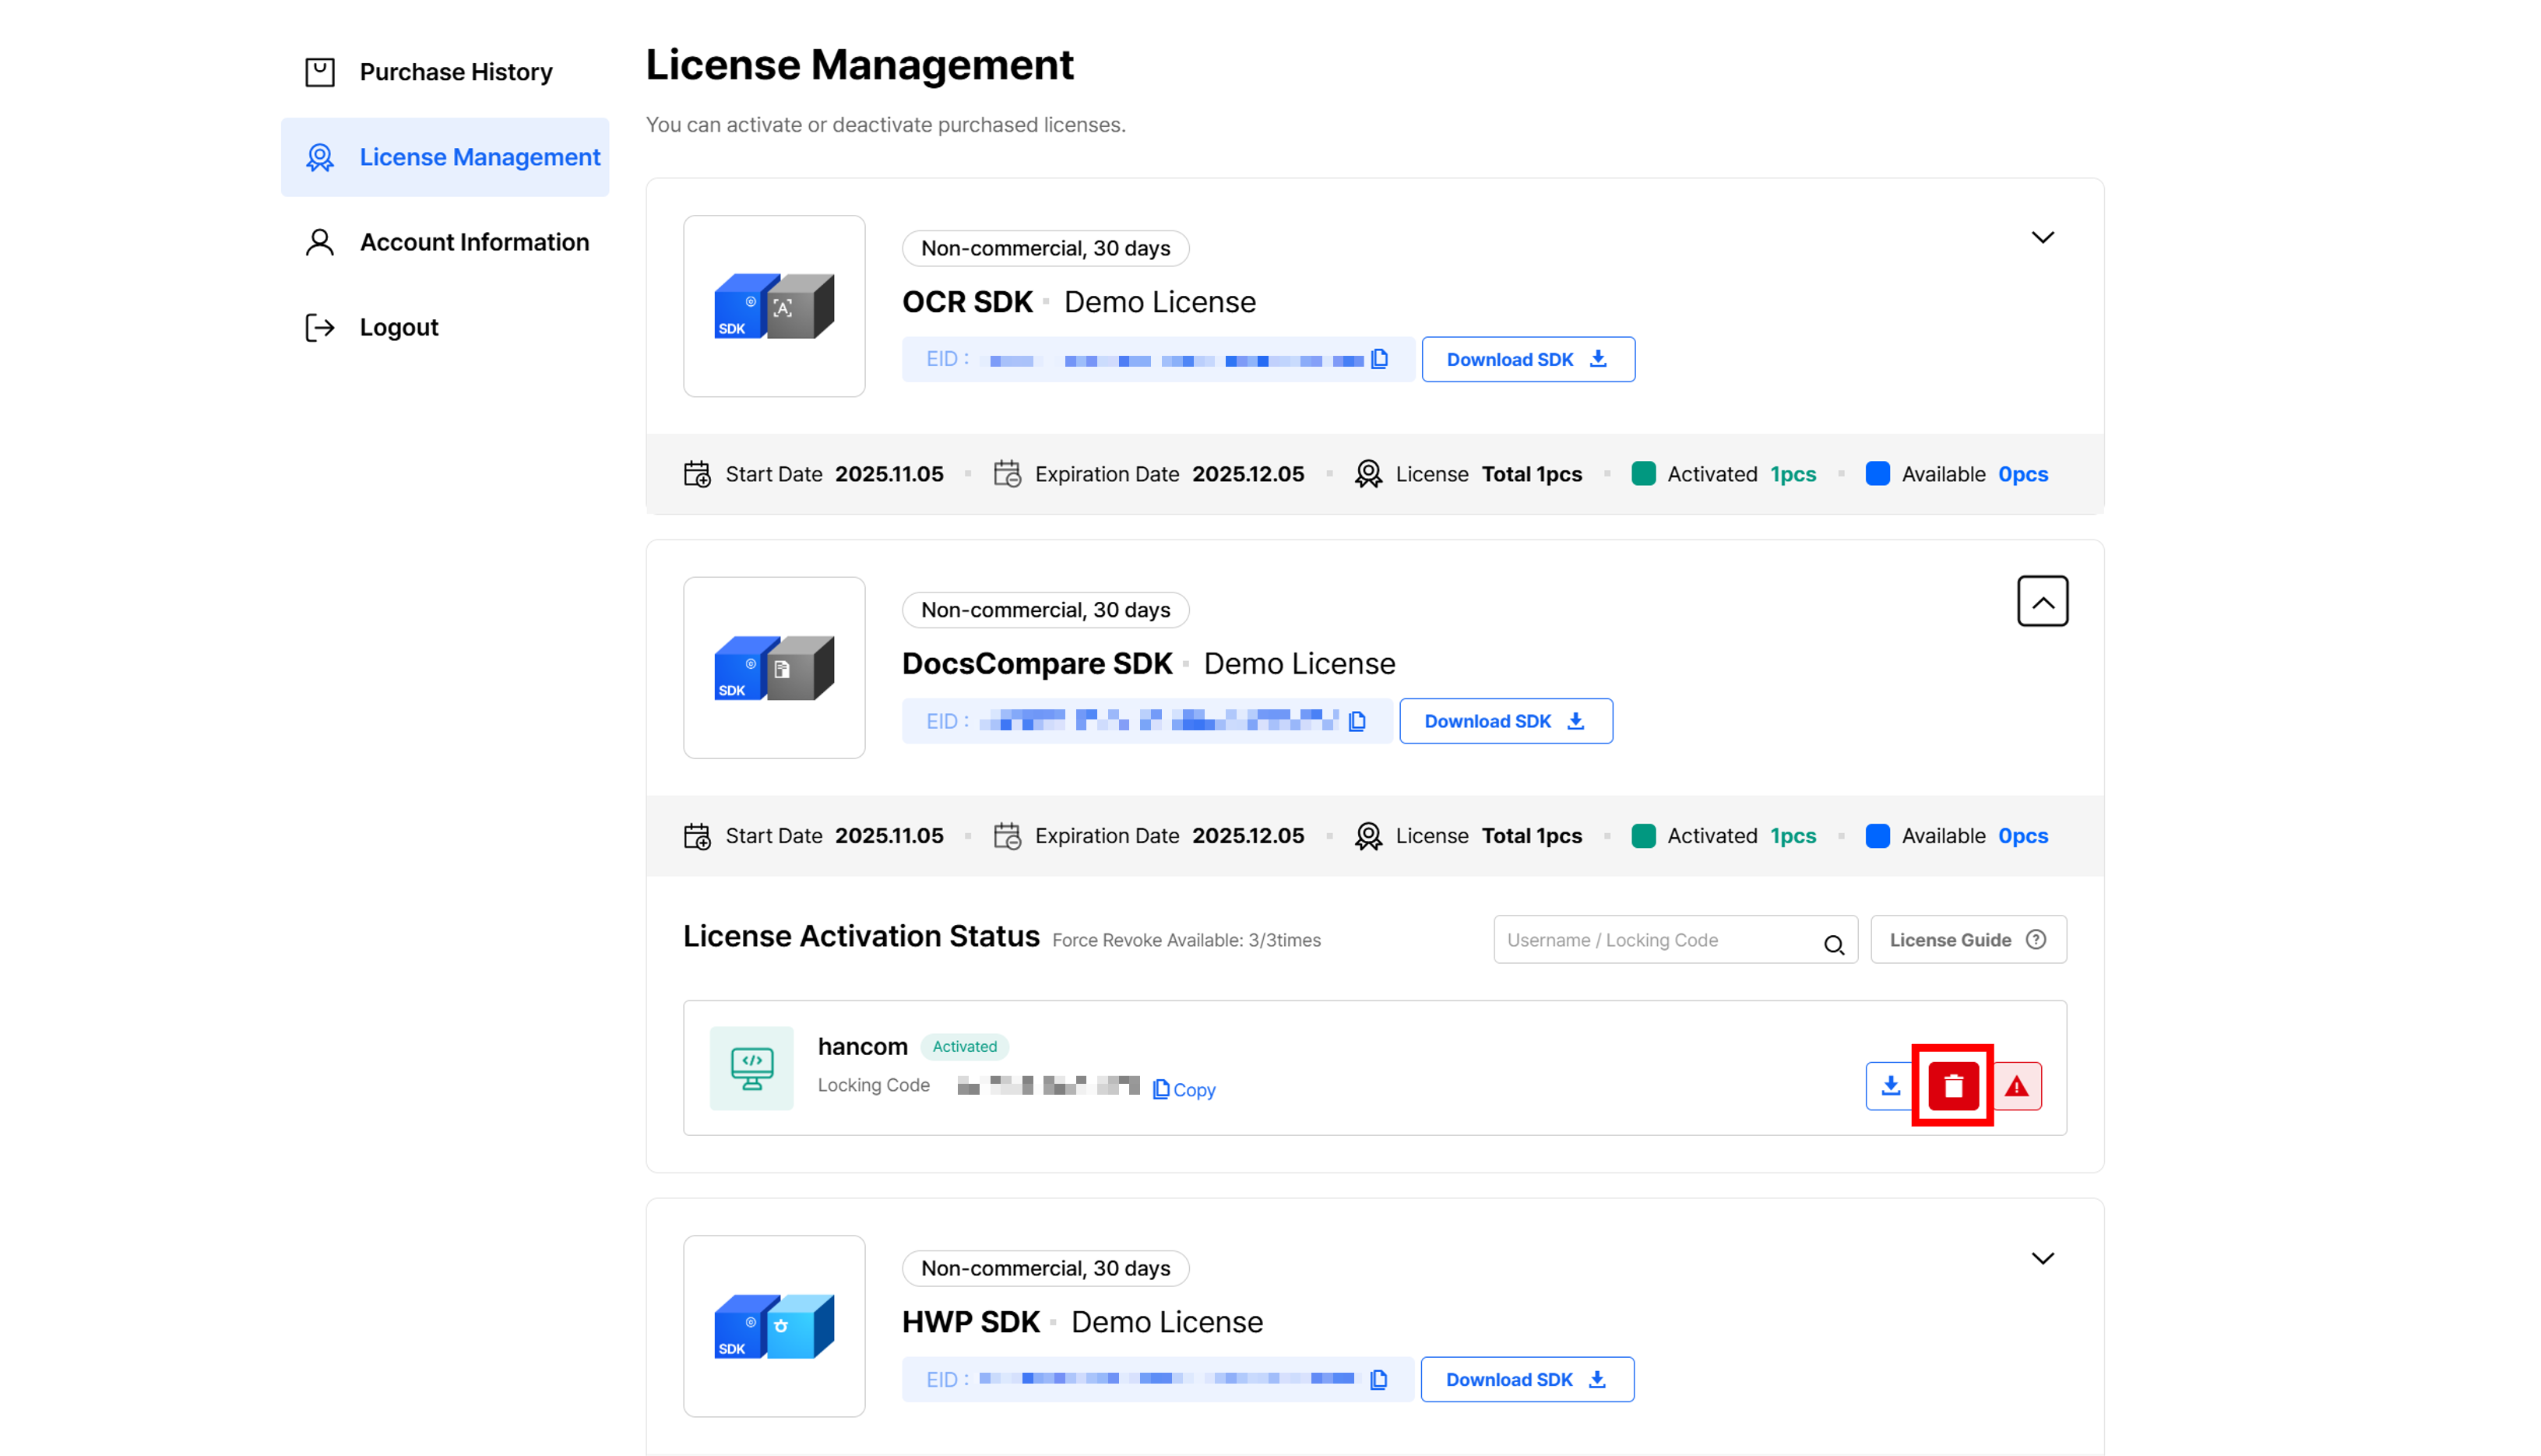Click the ribbon badge icon beside License Management

[319, 157]
